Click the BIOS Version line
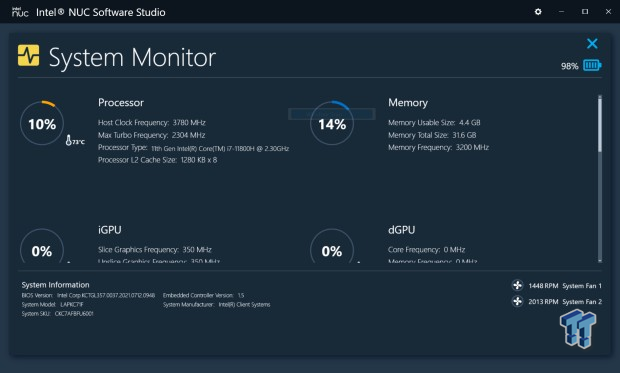 coord(88,295)
